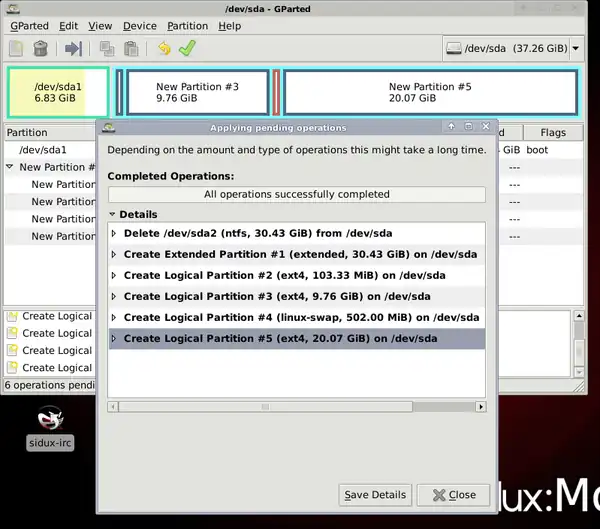Expand the Create Extended Partition #1 row

pos(114,254)
